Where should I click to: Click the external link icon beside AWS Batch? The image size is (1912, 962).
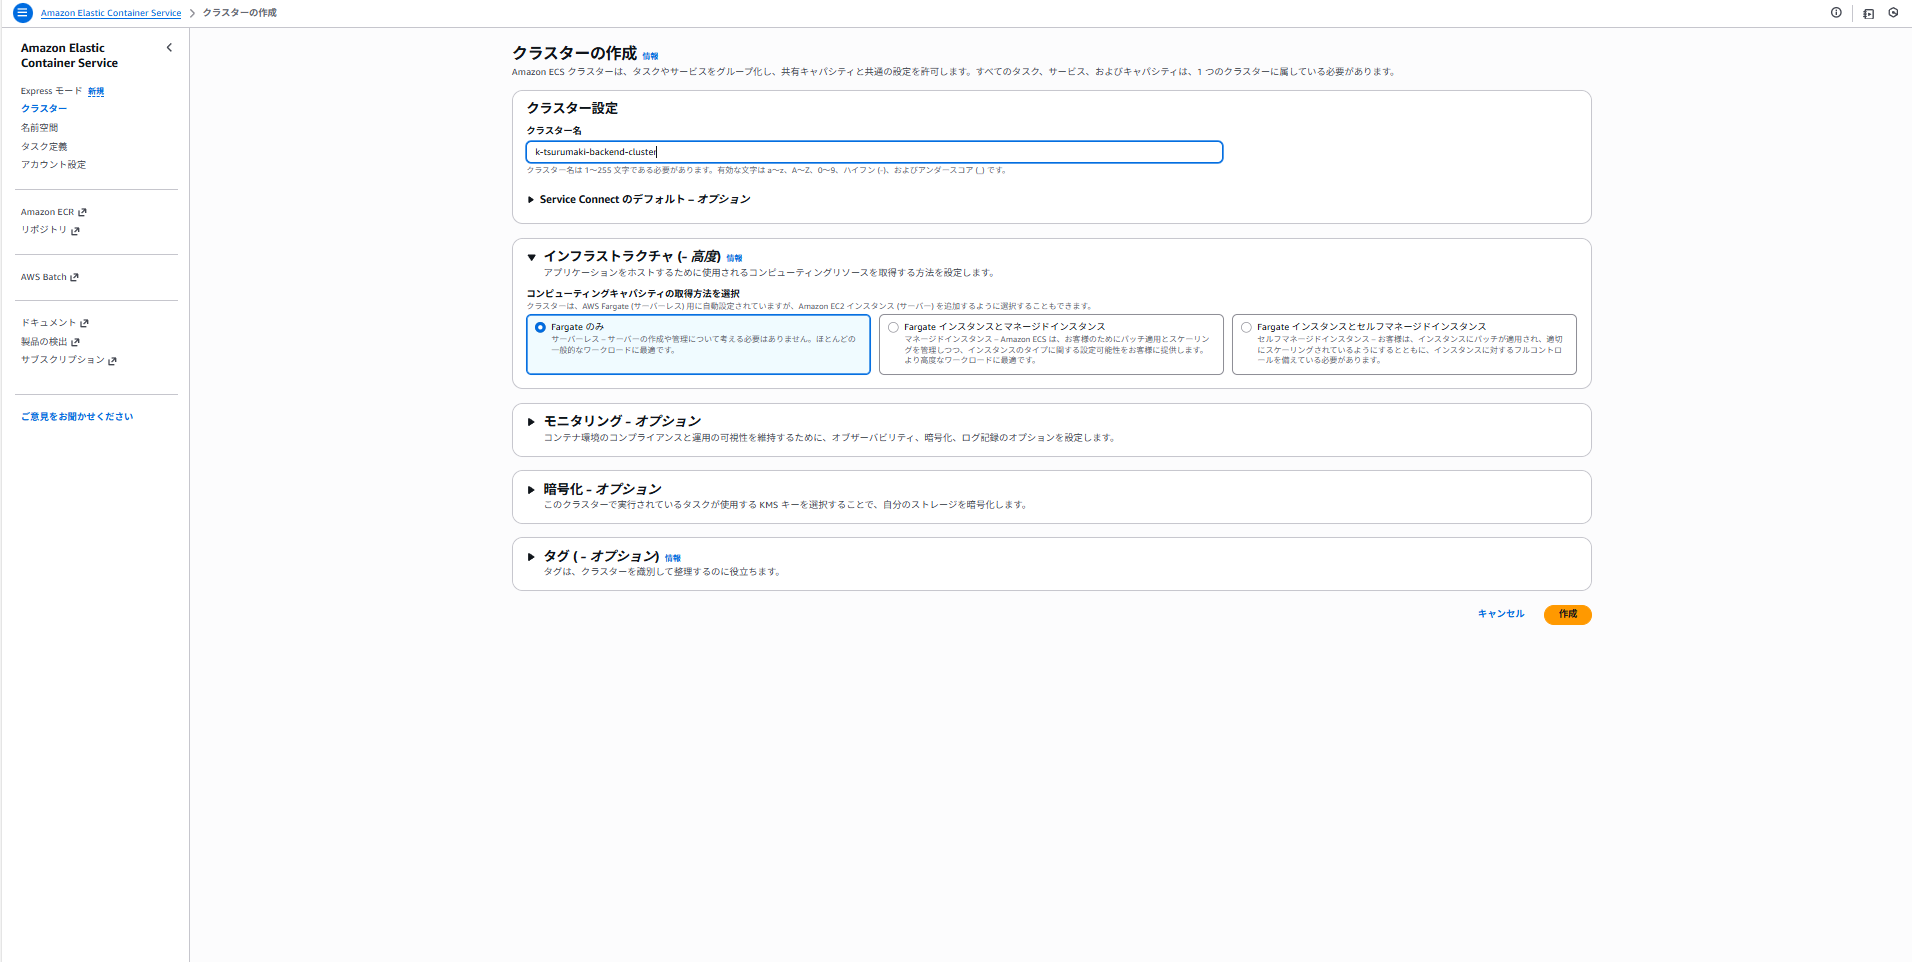tap(74, 278)
